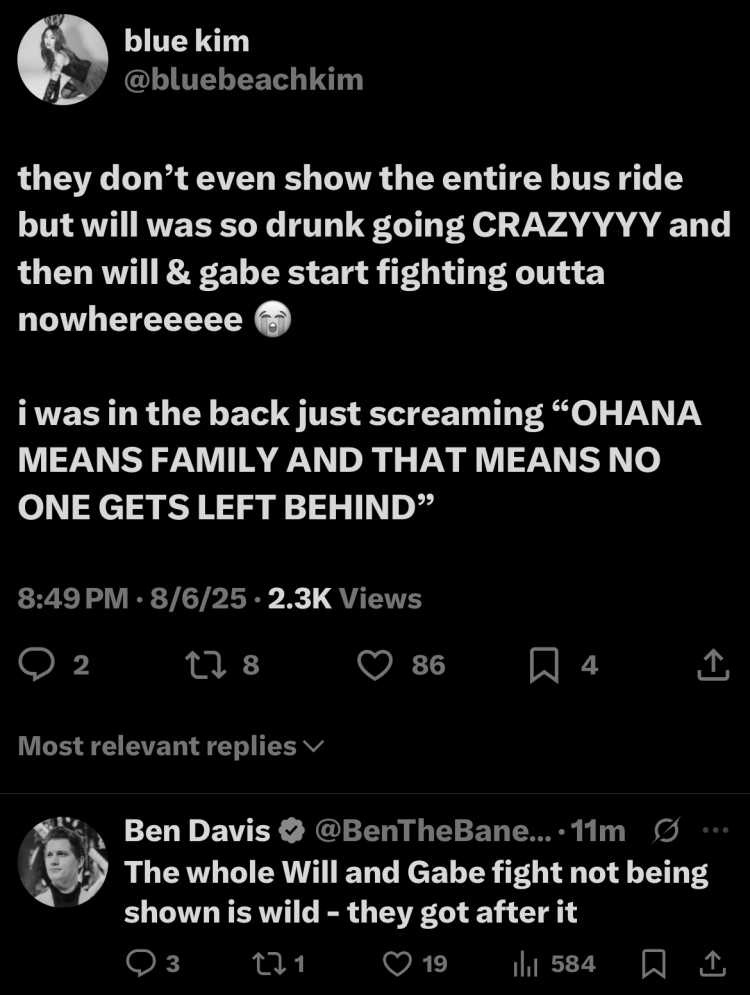View analytics showing 584 views on the reply

click(x=554, y=965)
